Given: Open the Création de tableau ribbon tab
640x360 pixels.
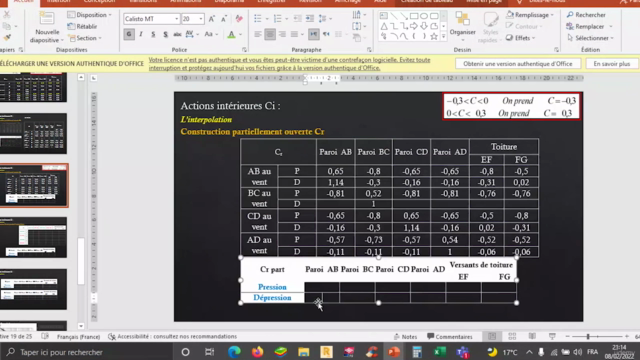Looking at the screenshot, I should 427,2.
